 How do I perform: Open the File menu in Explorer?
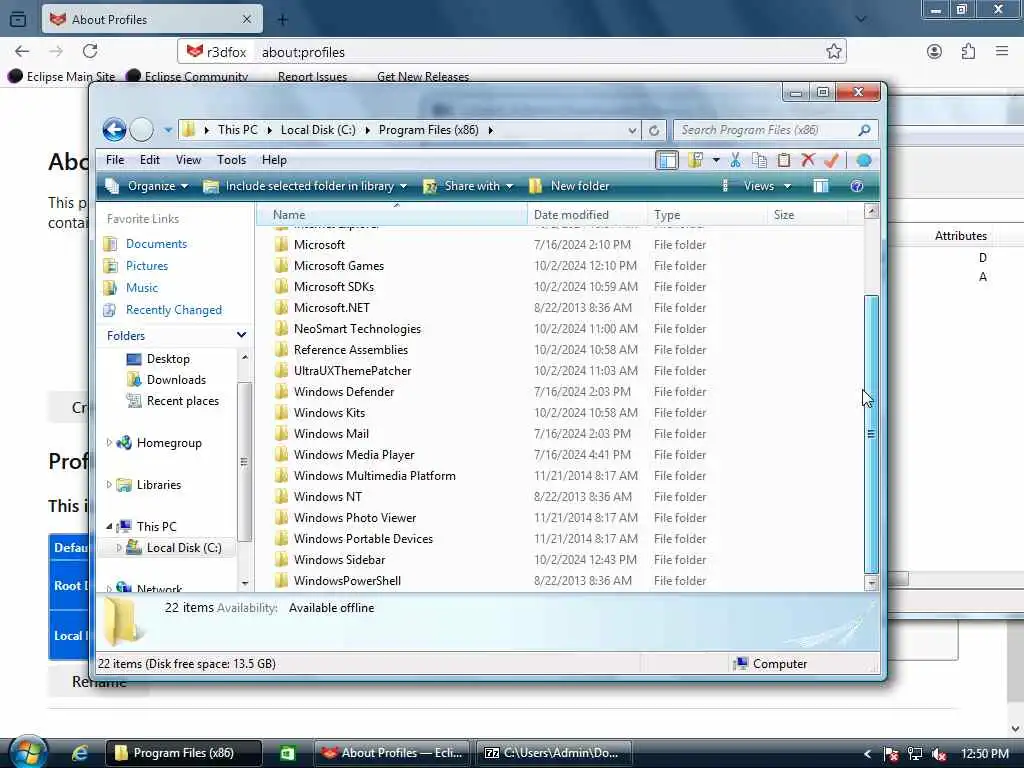point(115,160)
